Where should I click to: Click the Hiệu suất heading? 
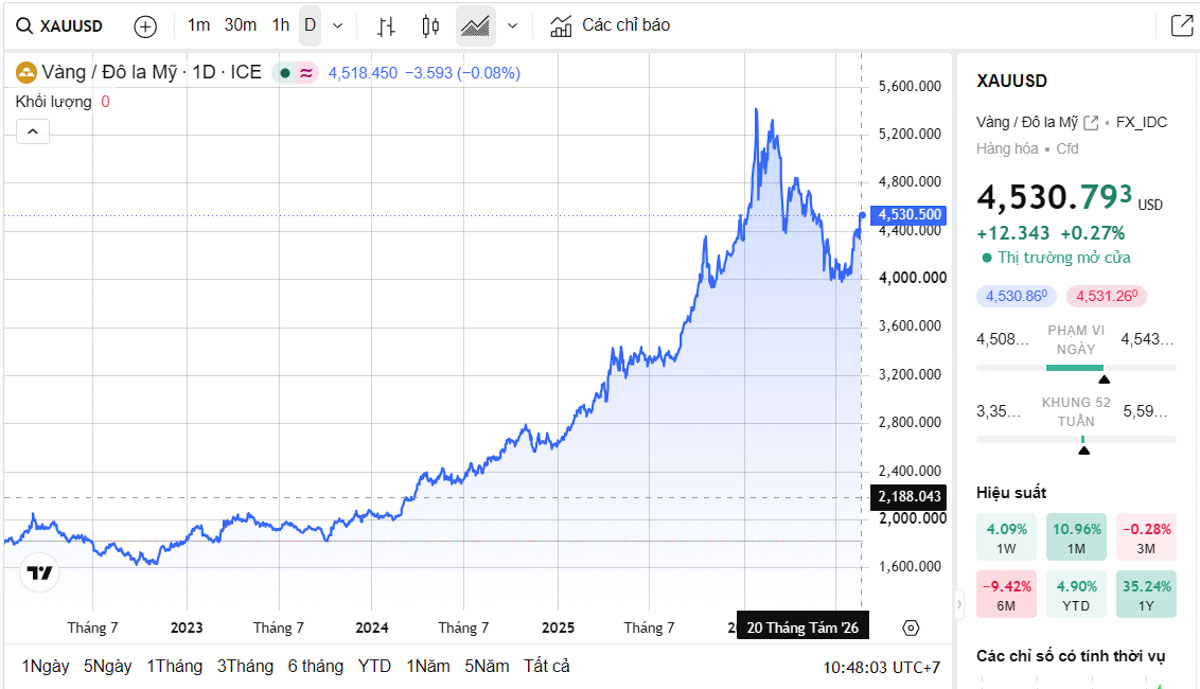point(1011,493)
